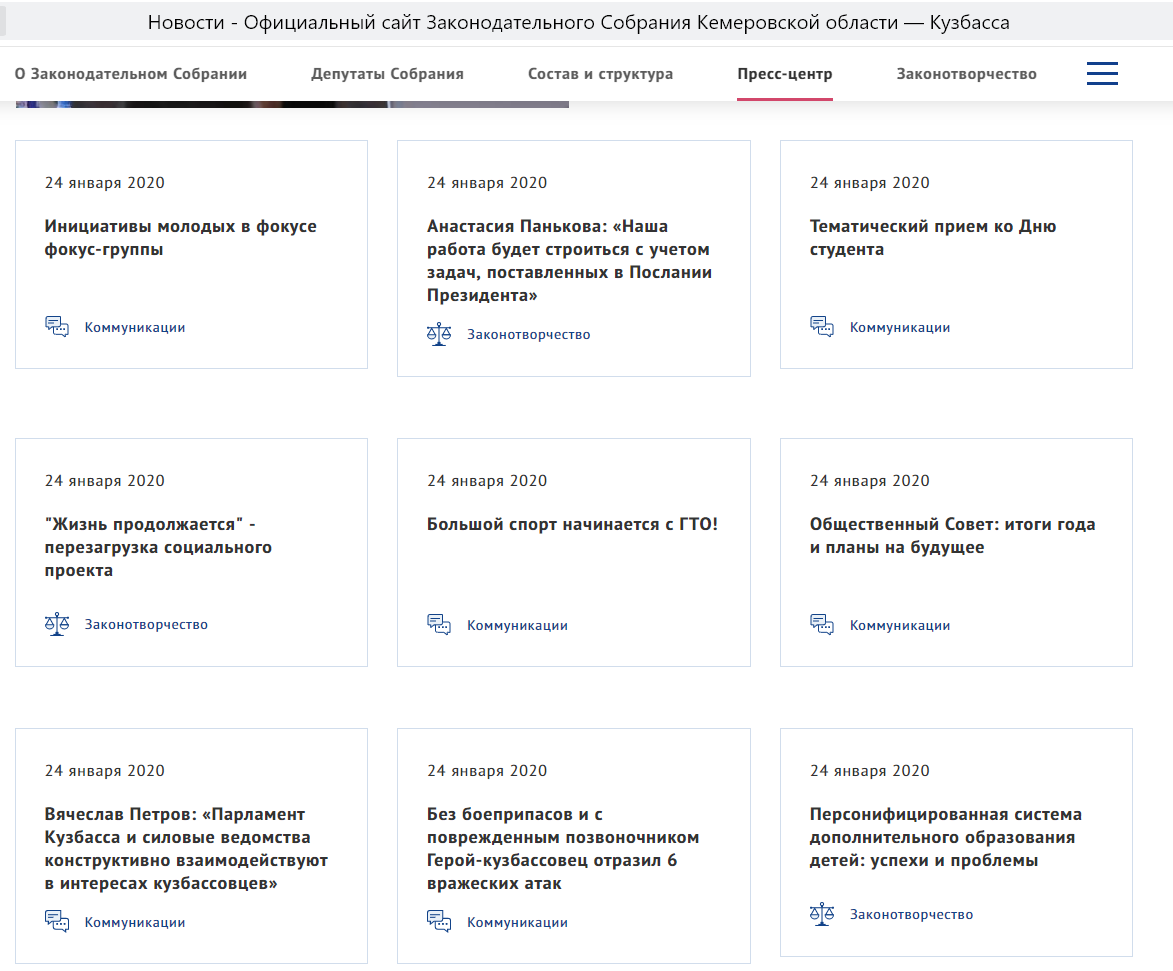Click 'Законотворчество' tag on 'Персонифицированная система' card
This screenshot has width=1173, height=971.
click(911, 914)
